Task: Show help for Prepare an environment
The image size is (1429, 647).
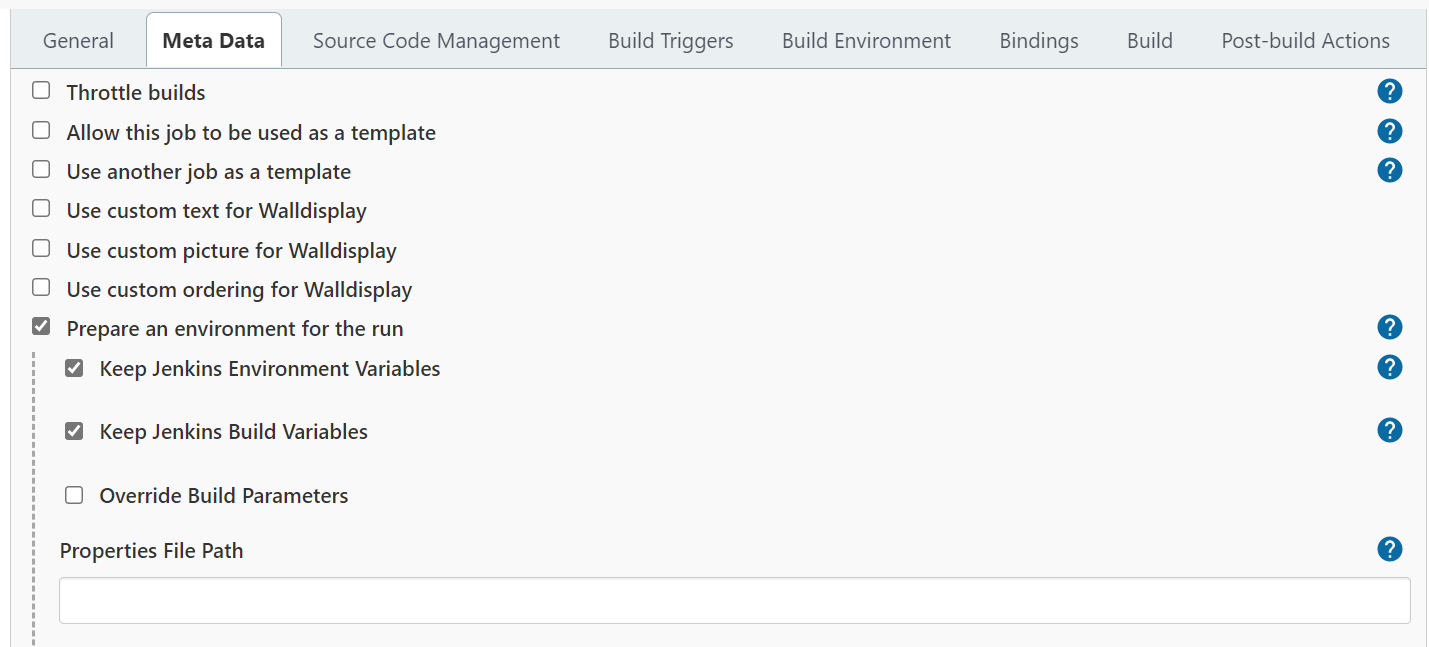Action: pyautogui.click(x=1389, y=327)
